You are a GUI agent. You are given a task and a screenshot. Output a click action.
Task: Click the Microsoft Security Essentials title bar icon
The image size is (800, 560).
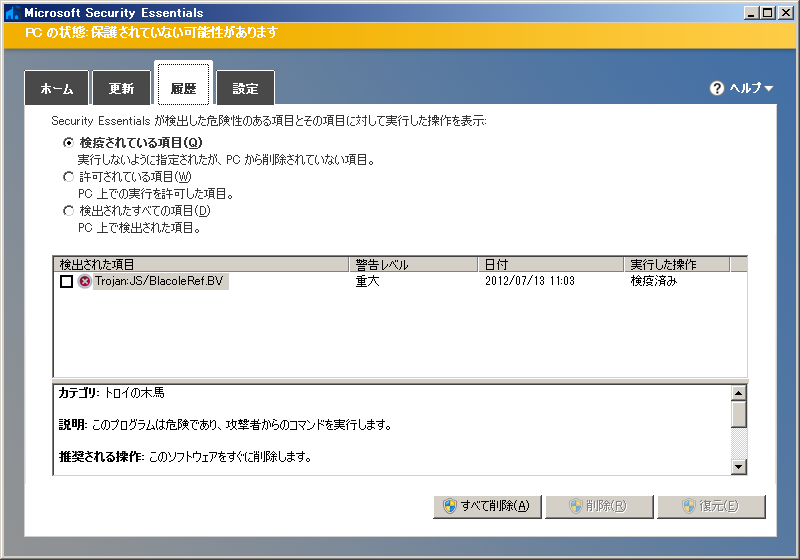[12, 13]
